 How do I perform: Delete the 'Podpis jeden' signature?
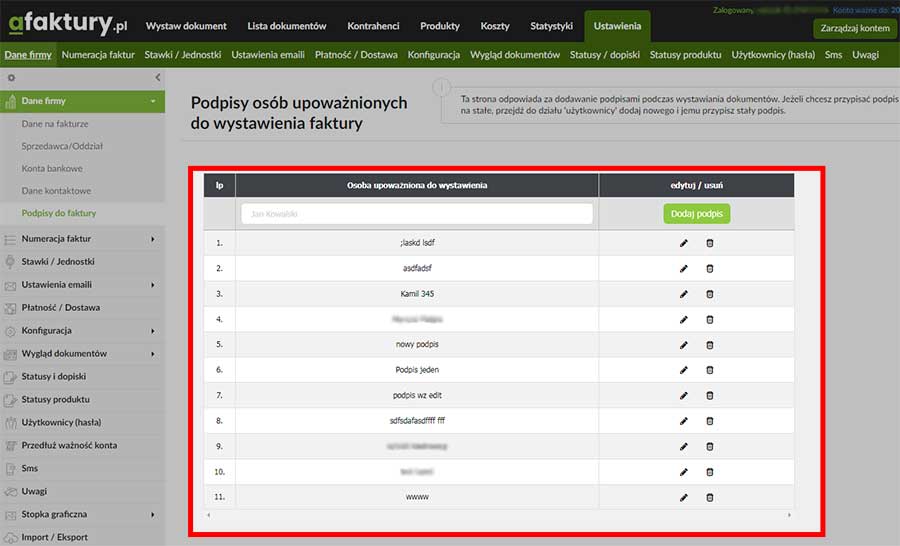[x=709, y=370]
